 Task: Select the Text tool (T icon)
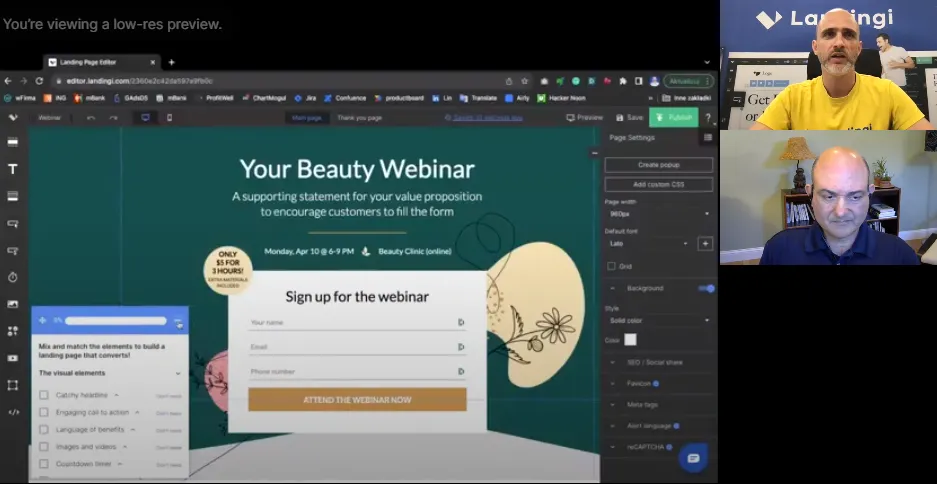tap(13, 170)
